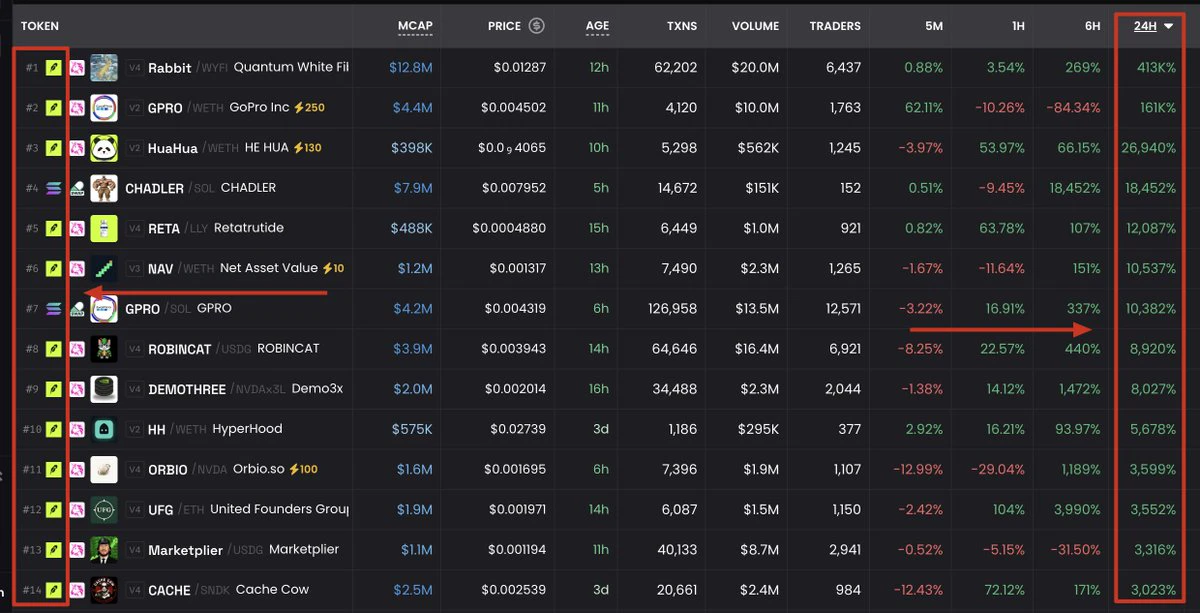Click the Uniswap icon in the ROBINCAT row
Image resolution: width=1200 pixels, height=613 pixels.
78,349
